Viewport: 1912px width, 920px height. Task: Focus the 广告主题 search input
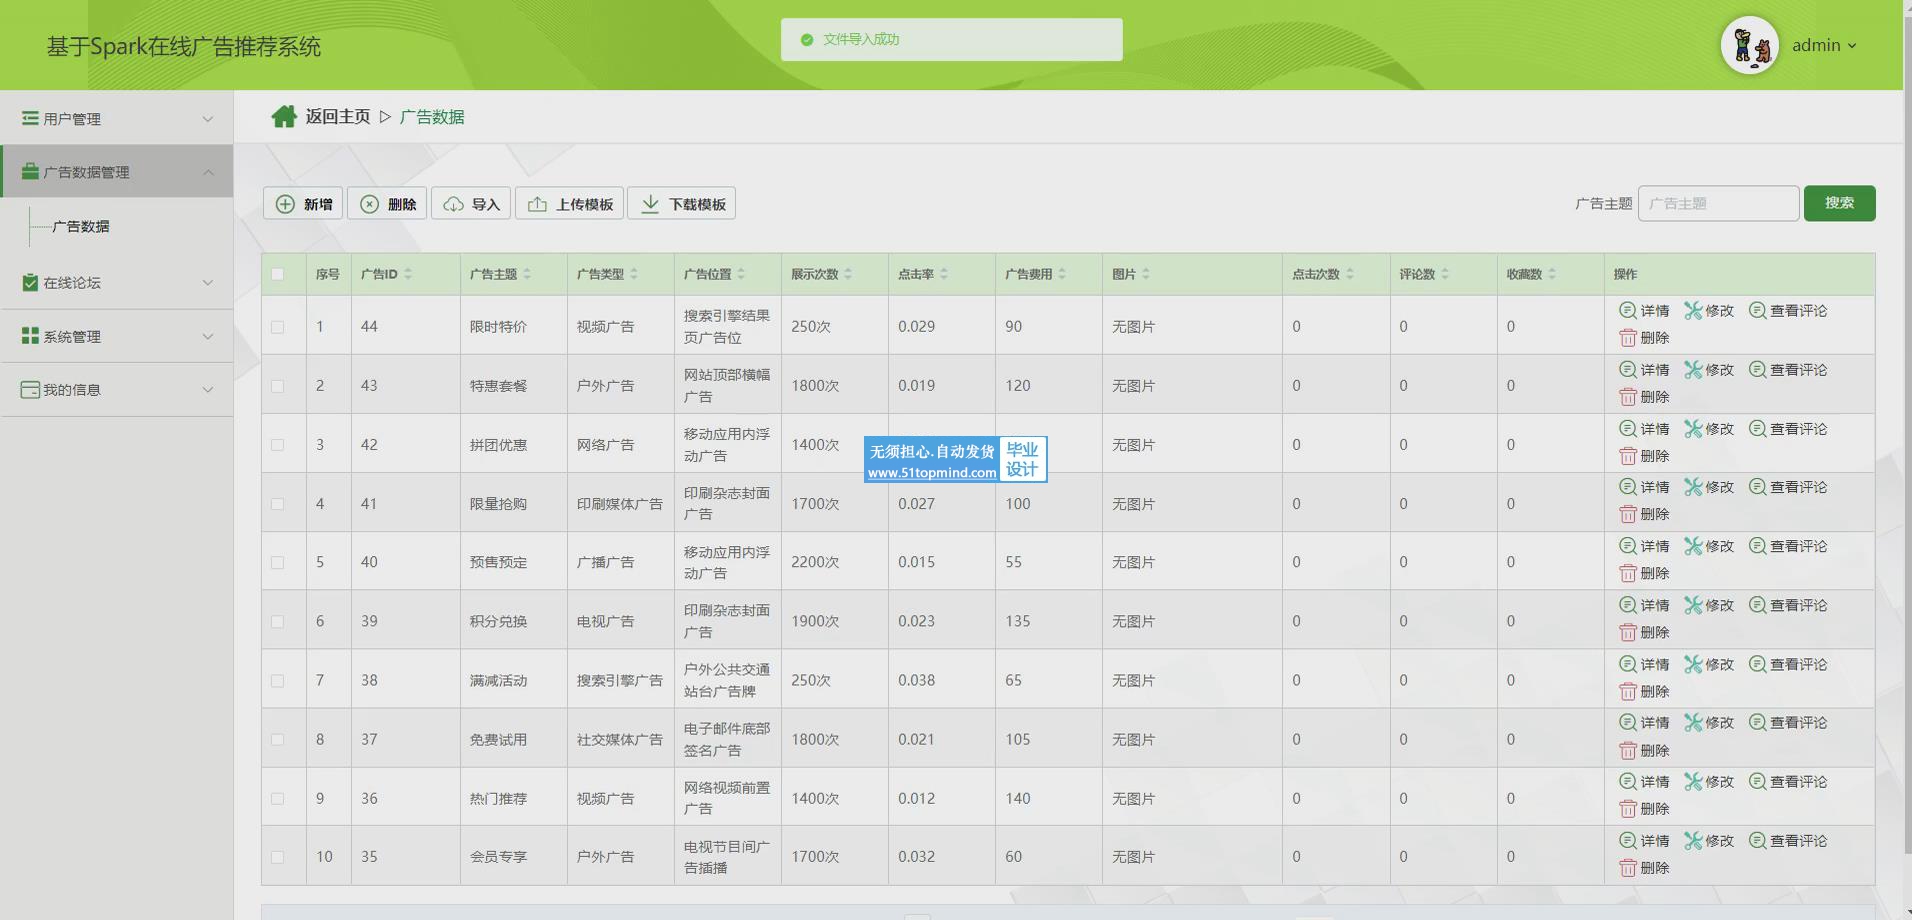(1718, 203)
